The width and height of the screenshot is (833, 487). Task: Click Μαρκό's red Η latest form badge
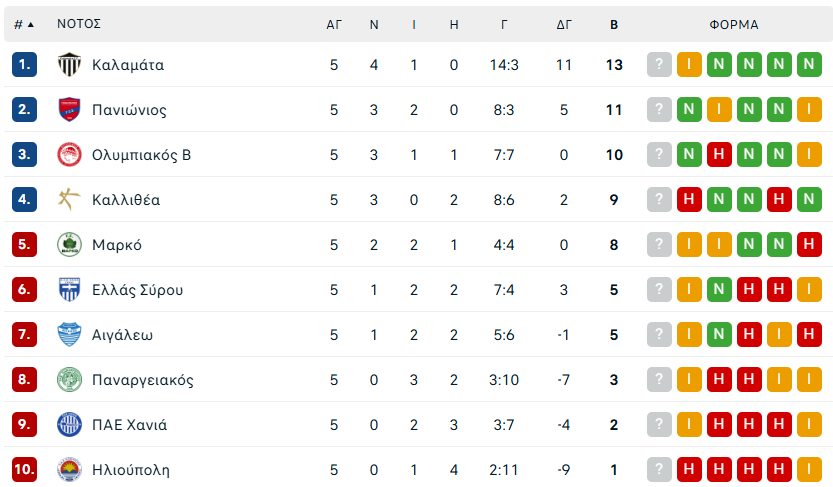pyautogui.click(x=810, y=245)
